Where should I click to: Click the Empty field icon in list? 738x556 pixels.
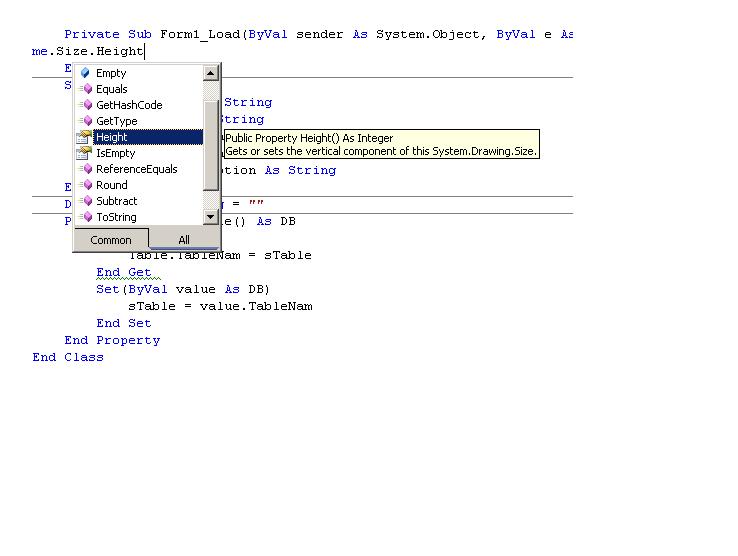pyautogui.click(x=85, y=73)
